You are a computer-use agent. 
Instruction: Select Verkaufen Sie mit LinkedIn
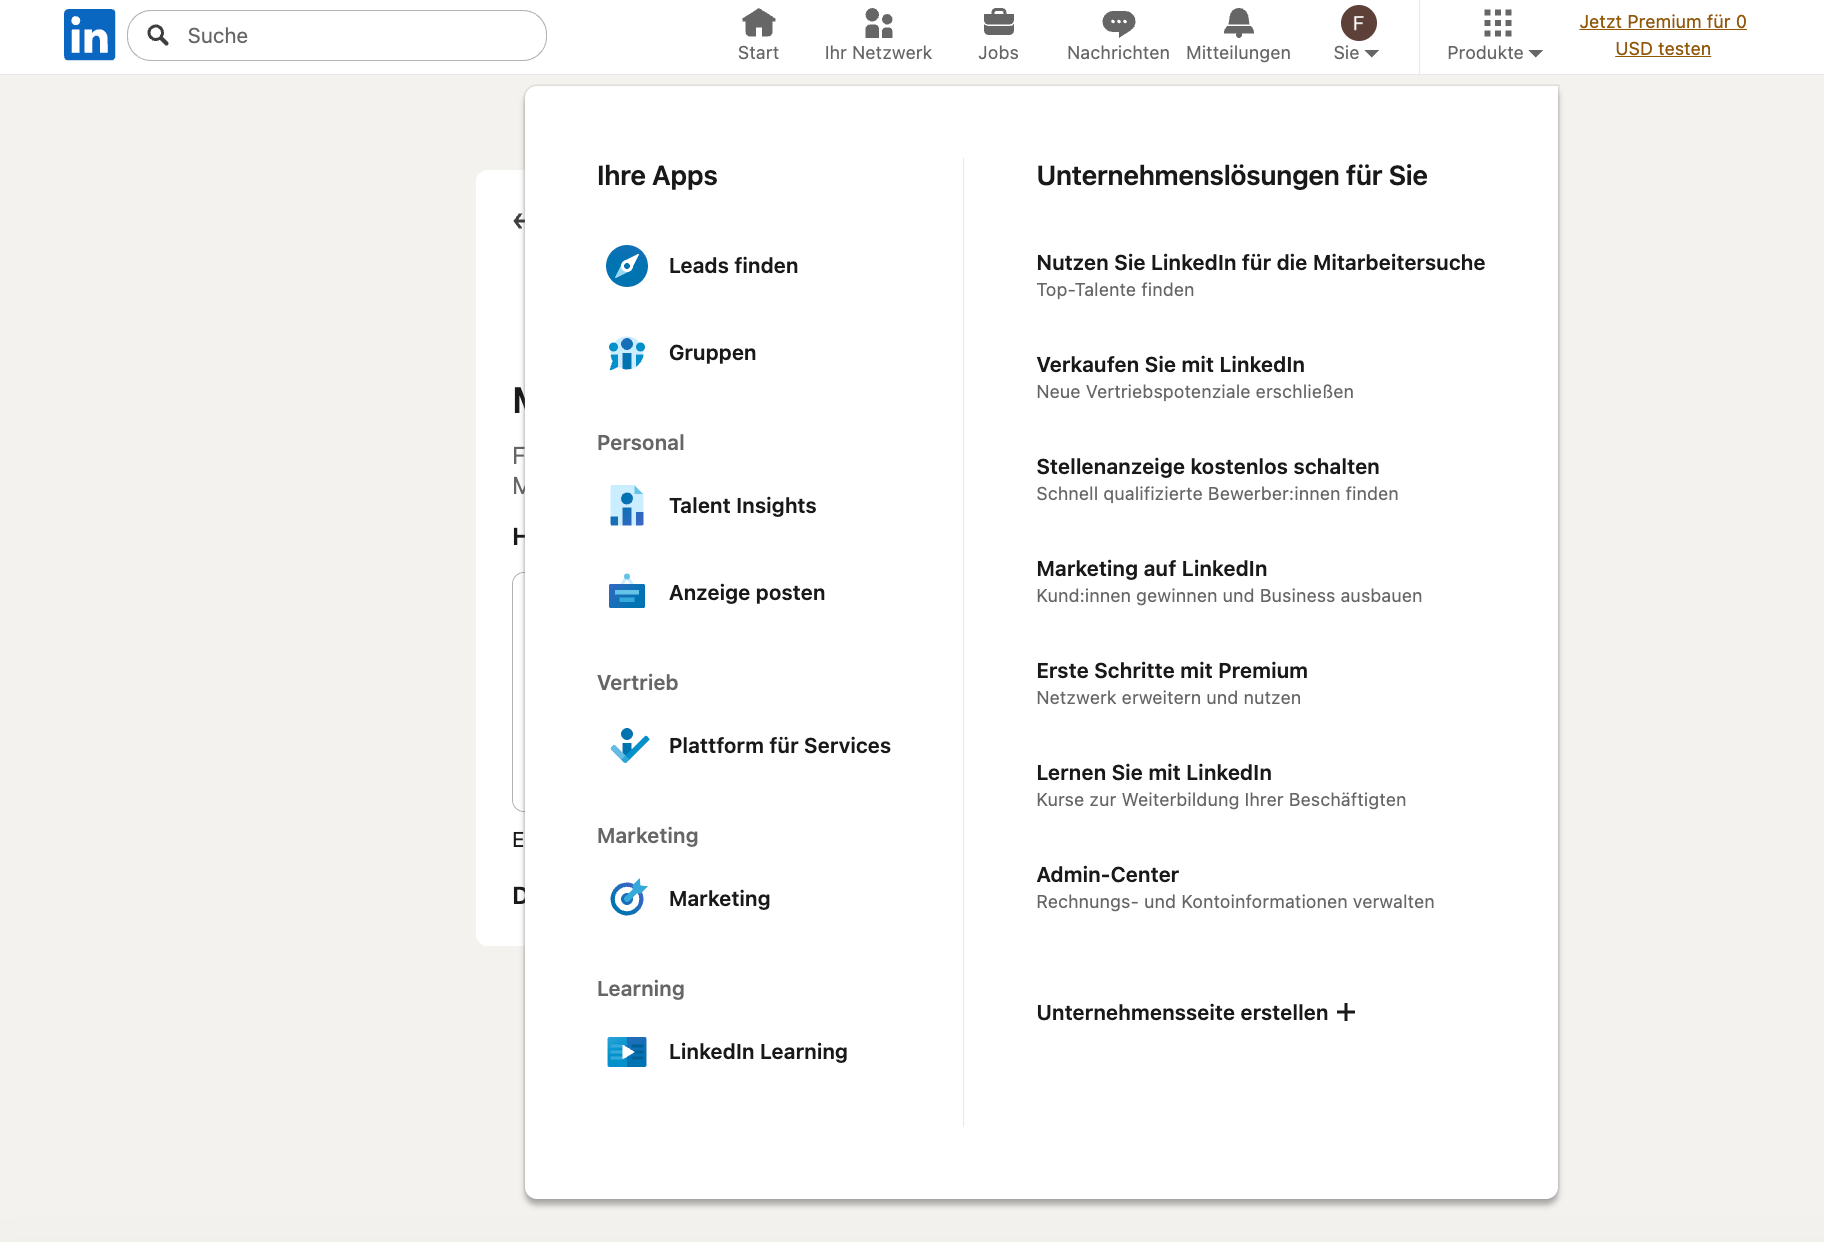1170,364
